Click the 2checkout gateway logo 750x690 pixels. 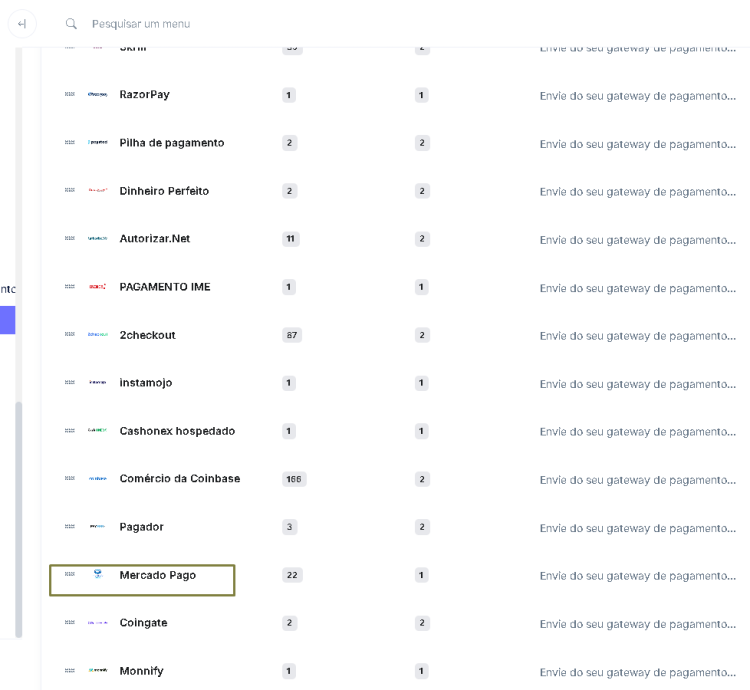pyautogui.click(x=98, y=335)
